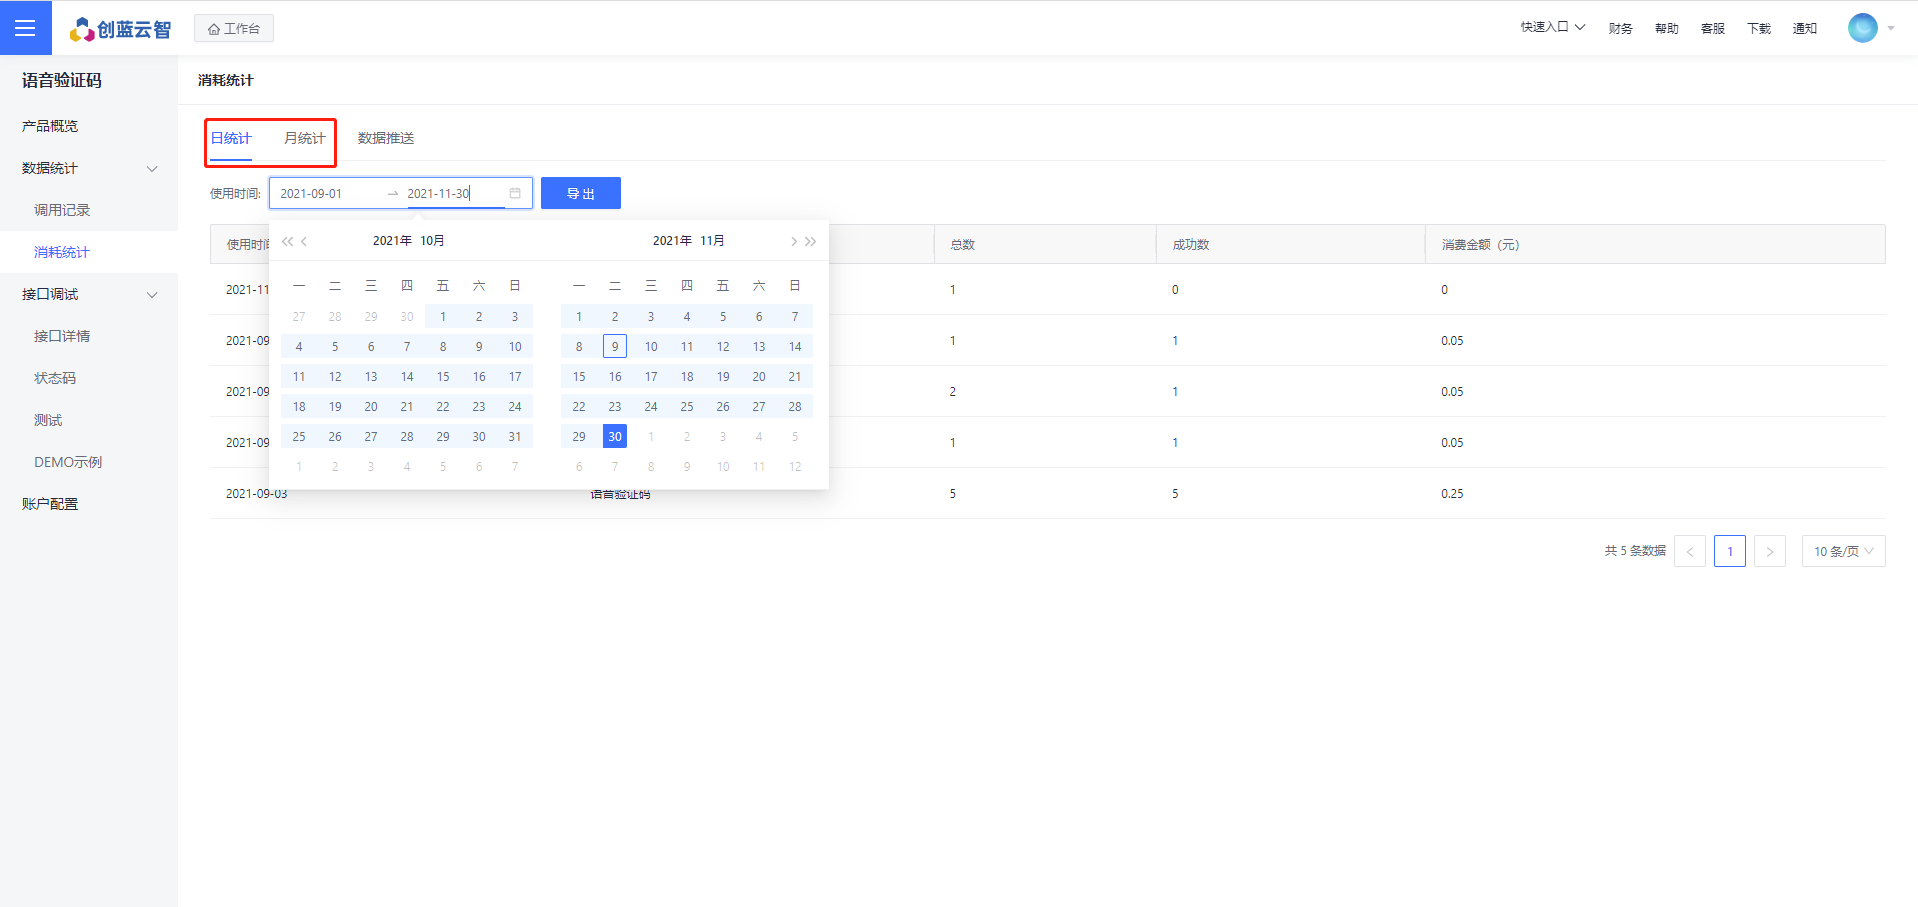
Task: Go to previous page of results
Action: (1690, 551)
